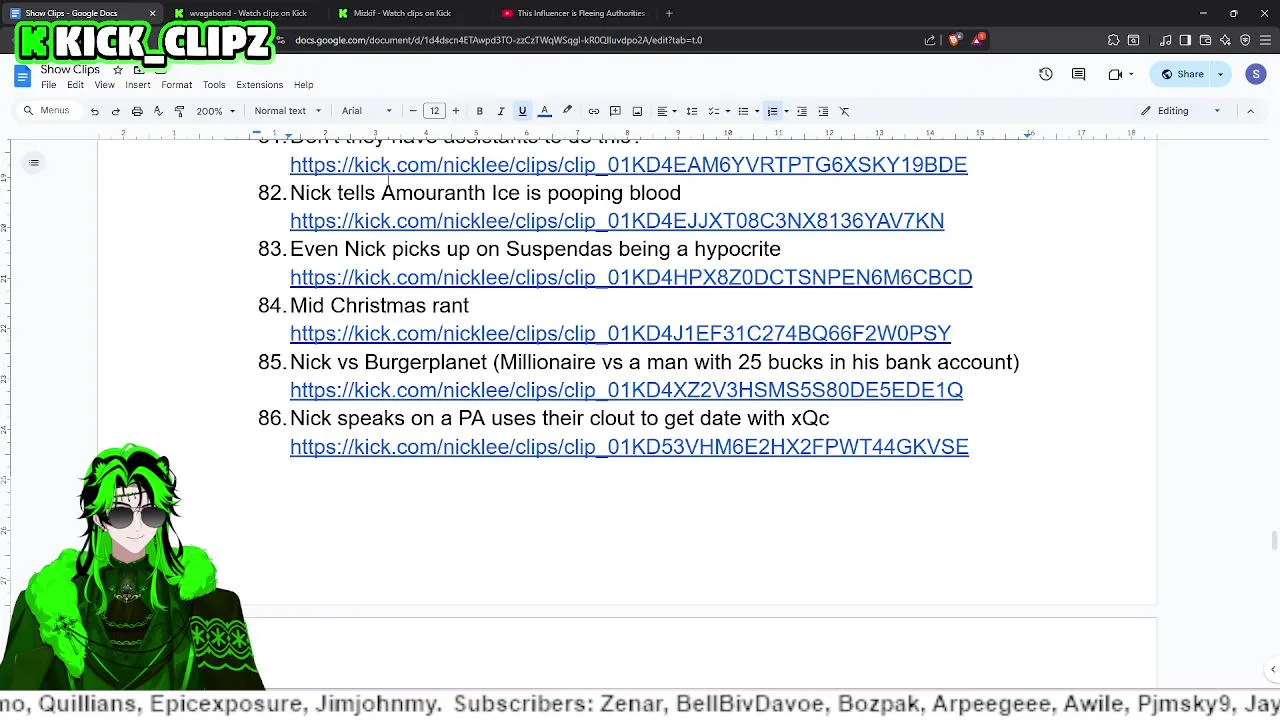
Task: Add a comment from the toolbar
Action: pyautogui.click(x=615, y=111)
